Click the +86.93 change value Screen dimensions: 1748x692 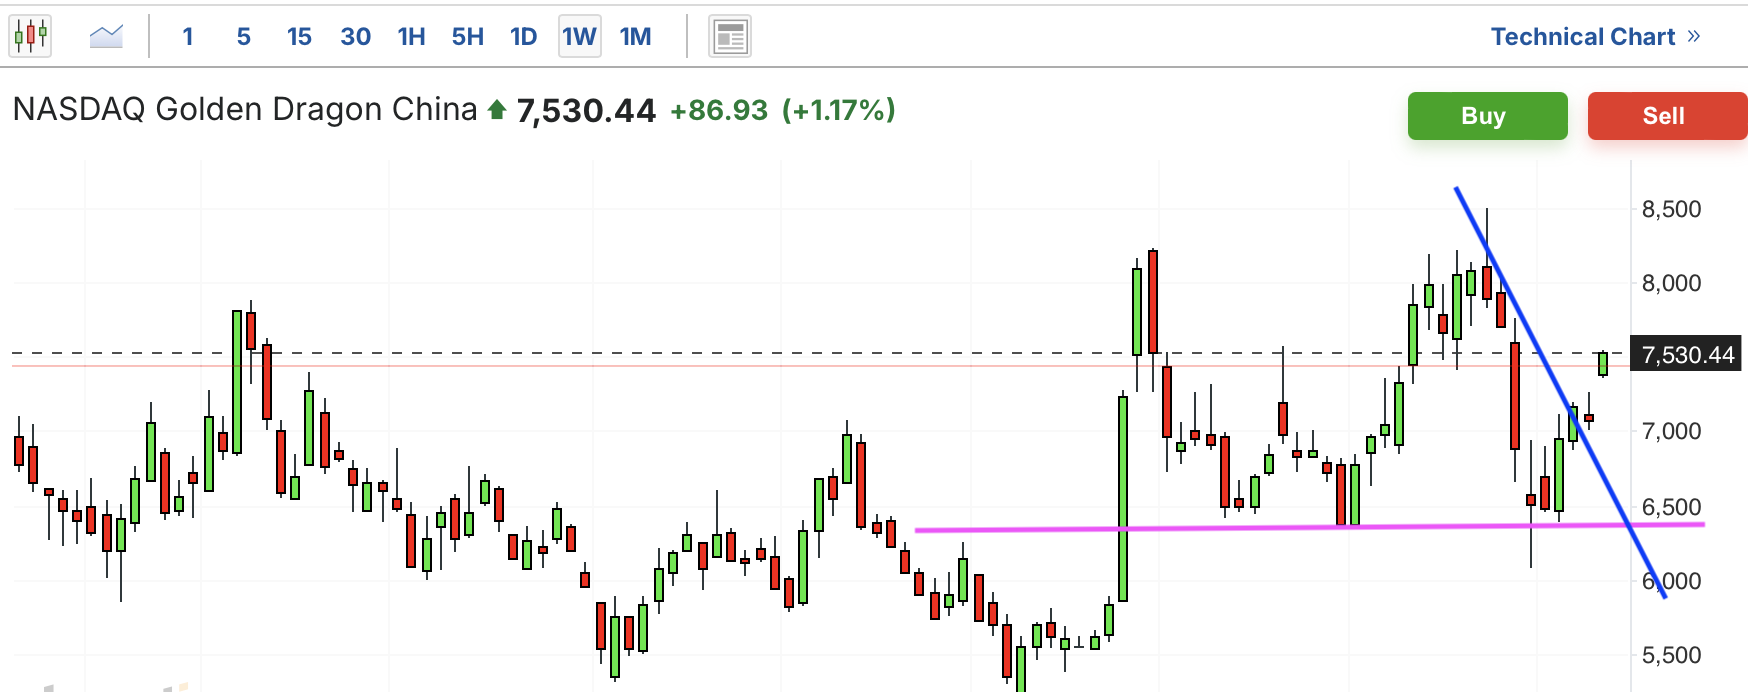719,110
